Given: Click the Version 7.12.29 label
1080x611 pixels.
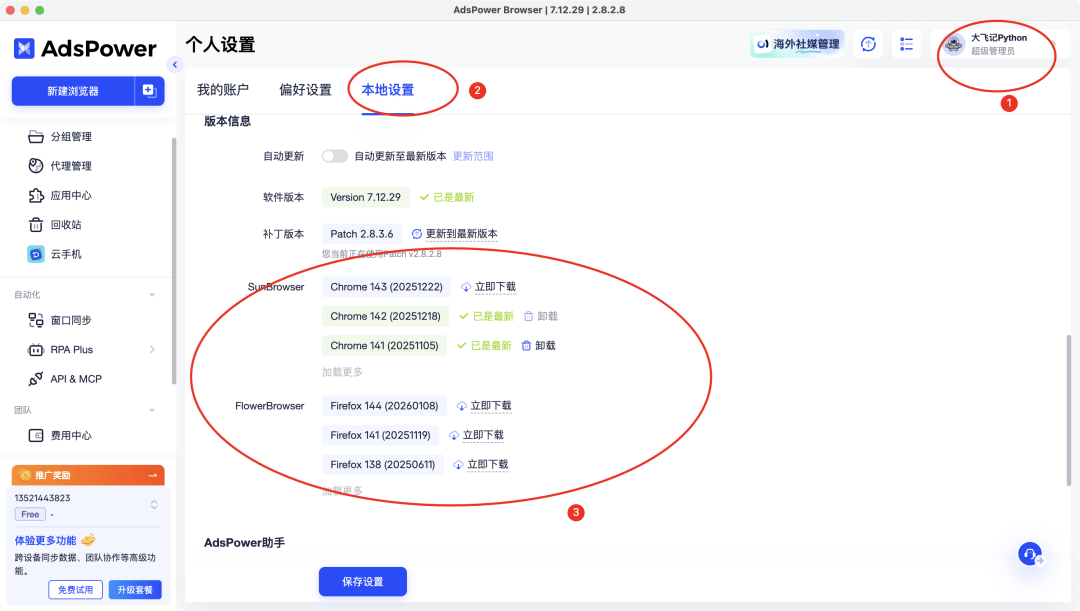Looking at the screenshot, I should pos(365,197).
